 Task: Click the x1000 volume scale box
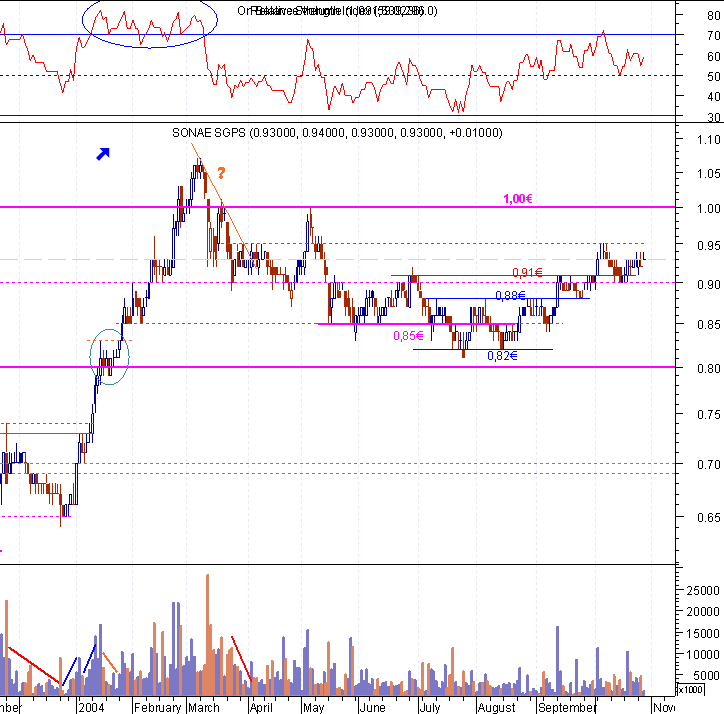(690, 690)
